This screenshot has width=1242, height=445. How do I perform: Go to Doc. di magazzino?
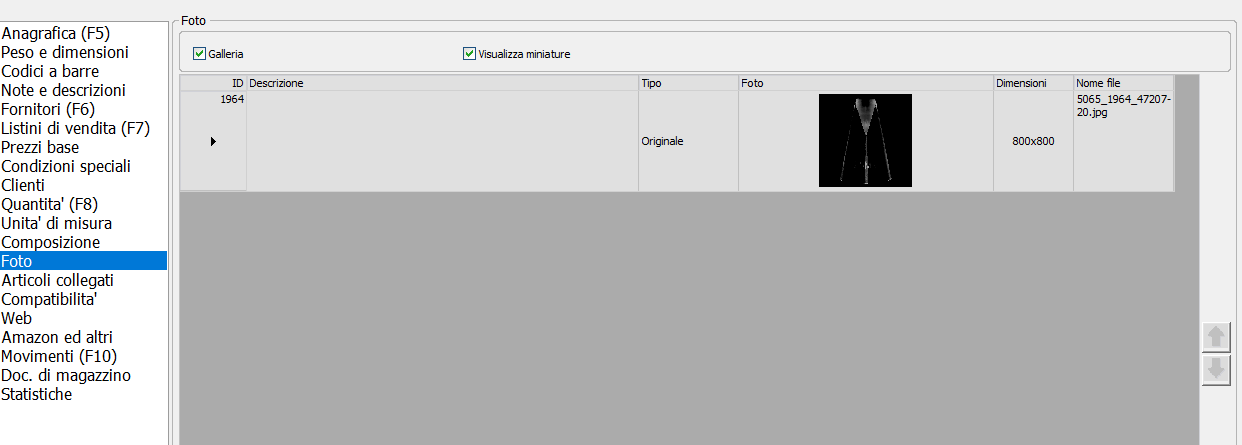pos(66,375)
